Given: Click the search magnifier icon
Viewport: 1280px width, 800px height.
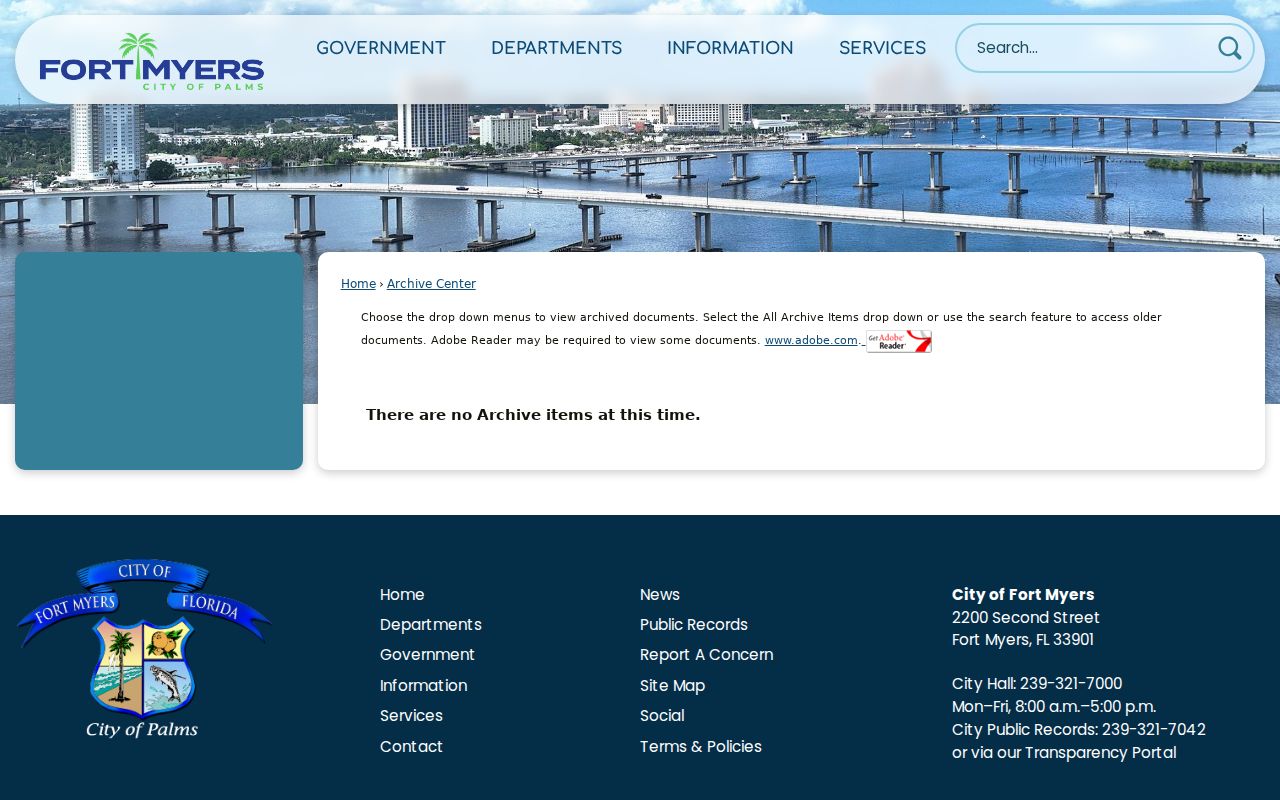Looking at the screenshot, I should (1229, 48).
